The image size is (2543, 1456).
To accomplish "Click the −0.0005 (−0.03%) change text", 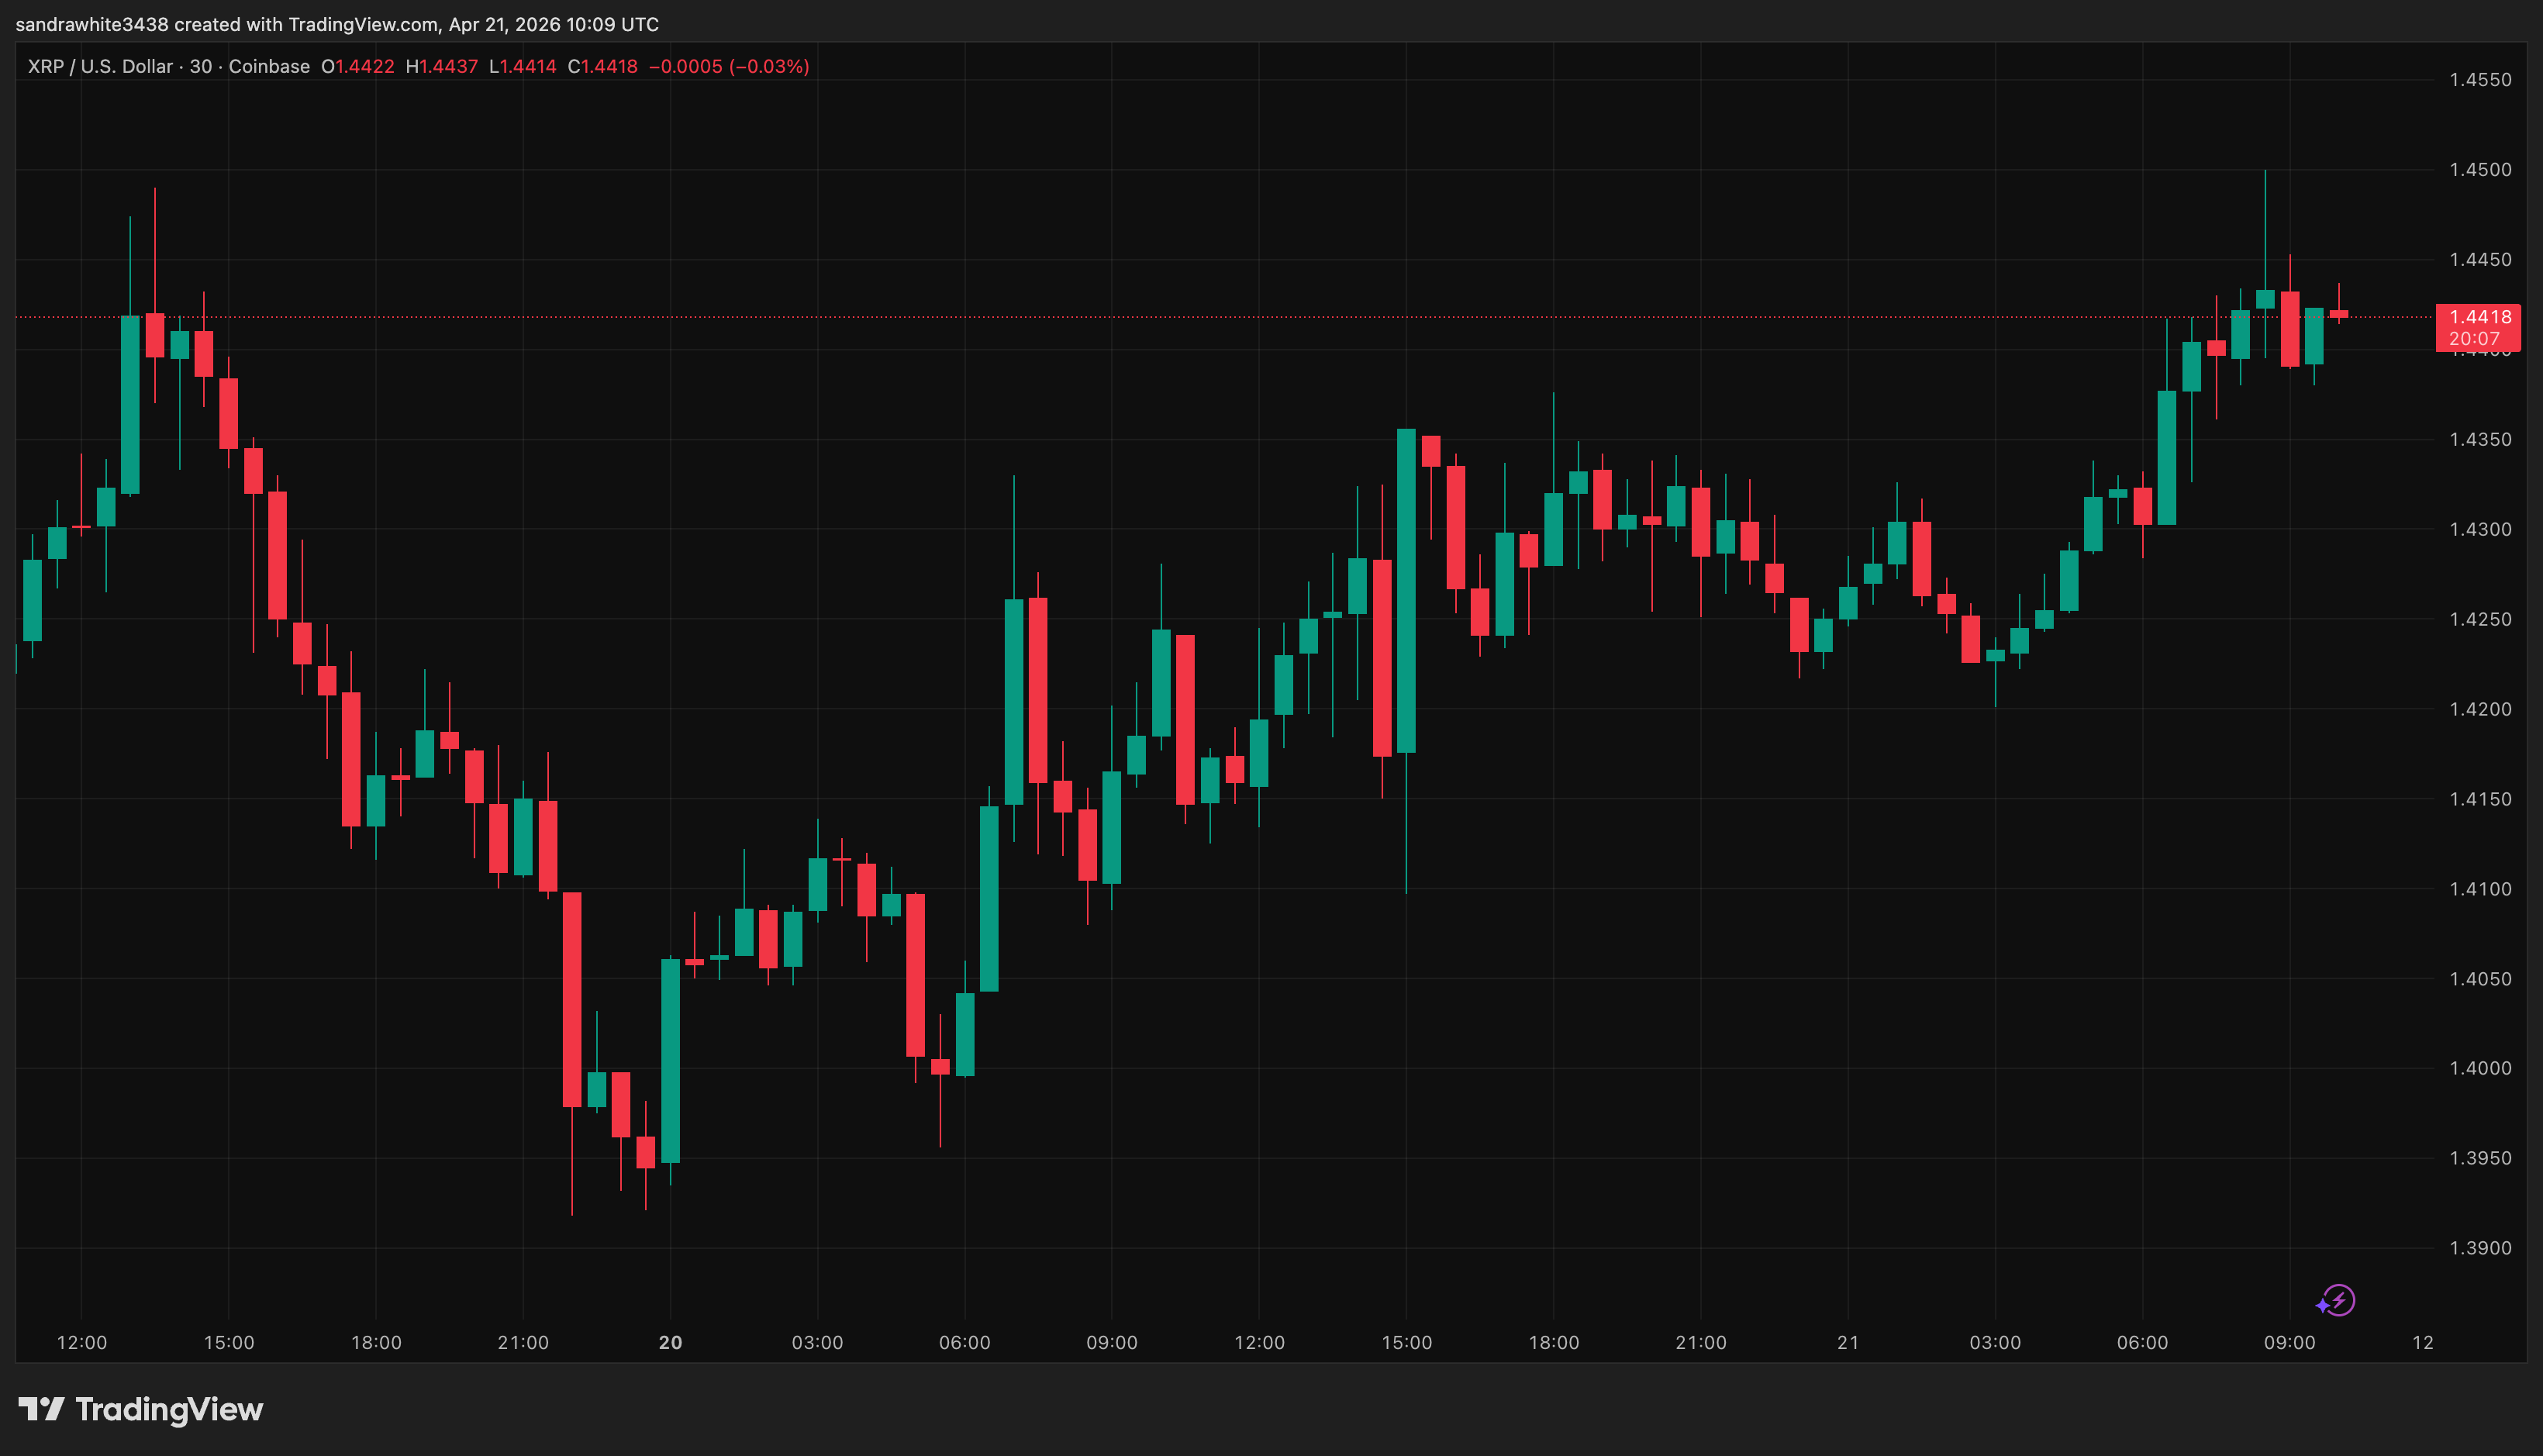I will (x=729, y=67).
